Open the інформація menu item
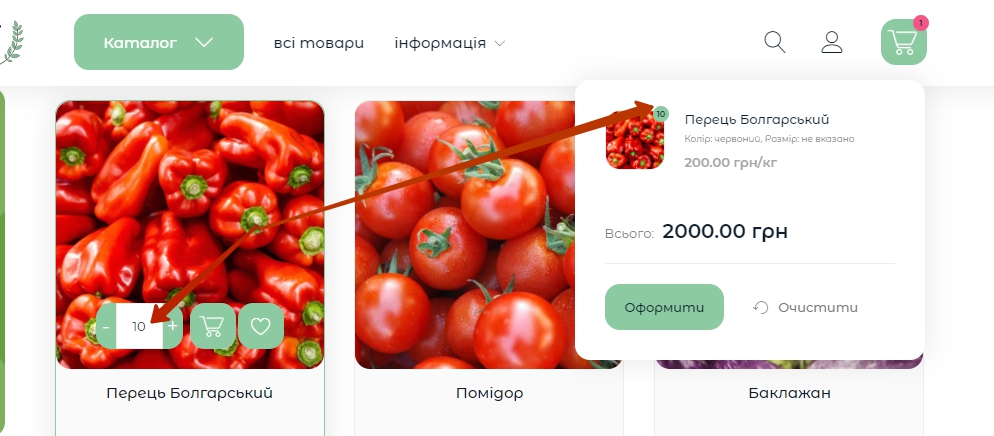 440,43
